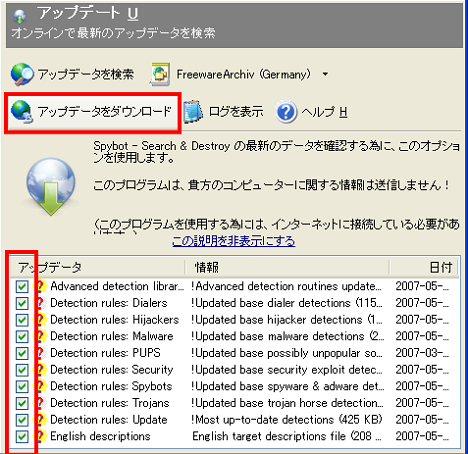
Task: Open ヘルプ H help button
Action: tap(324, 112)
